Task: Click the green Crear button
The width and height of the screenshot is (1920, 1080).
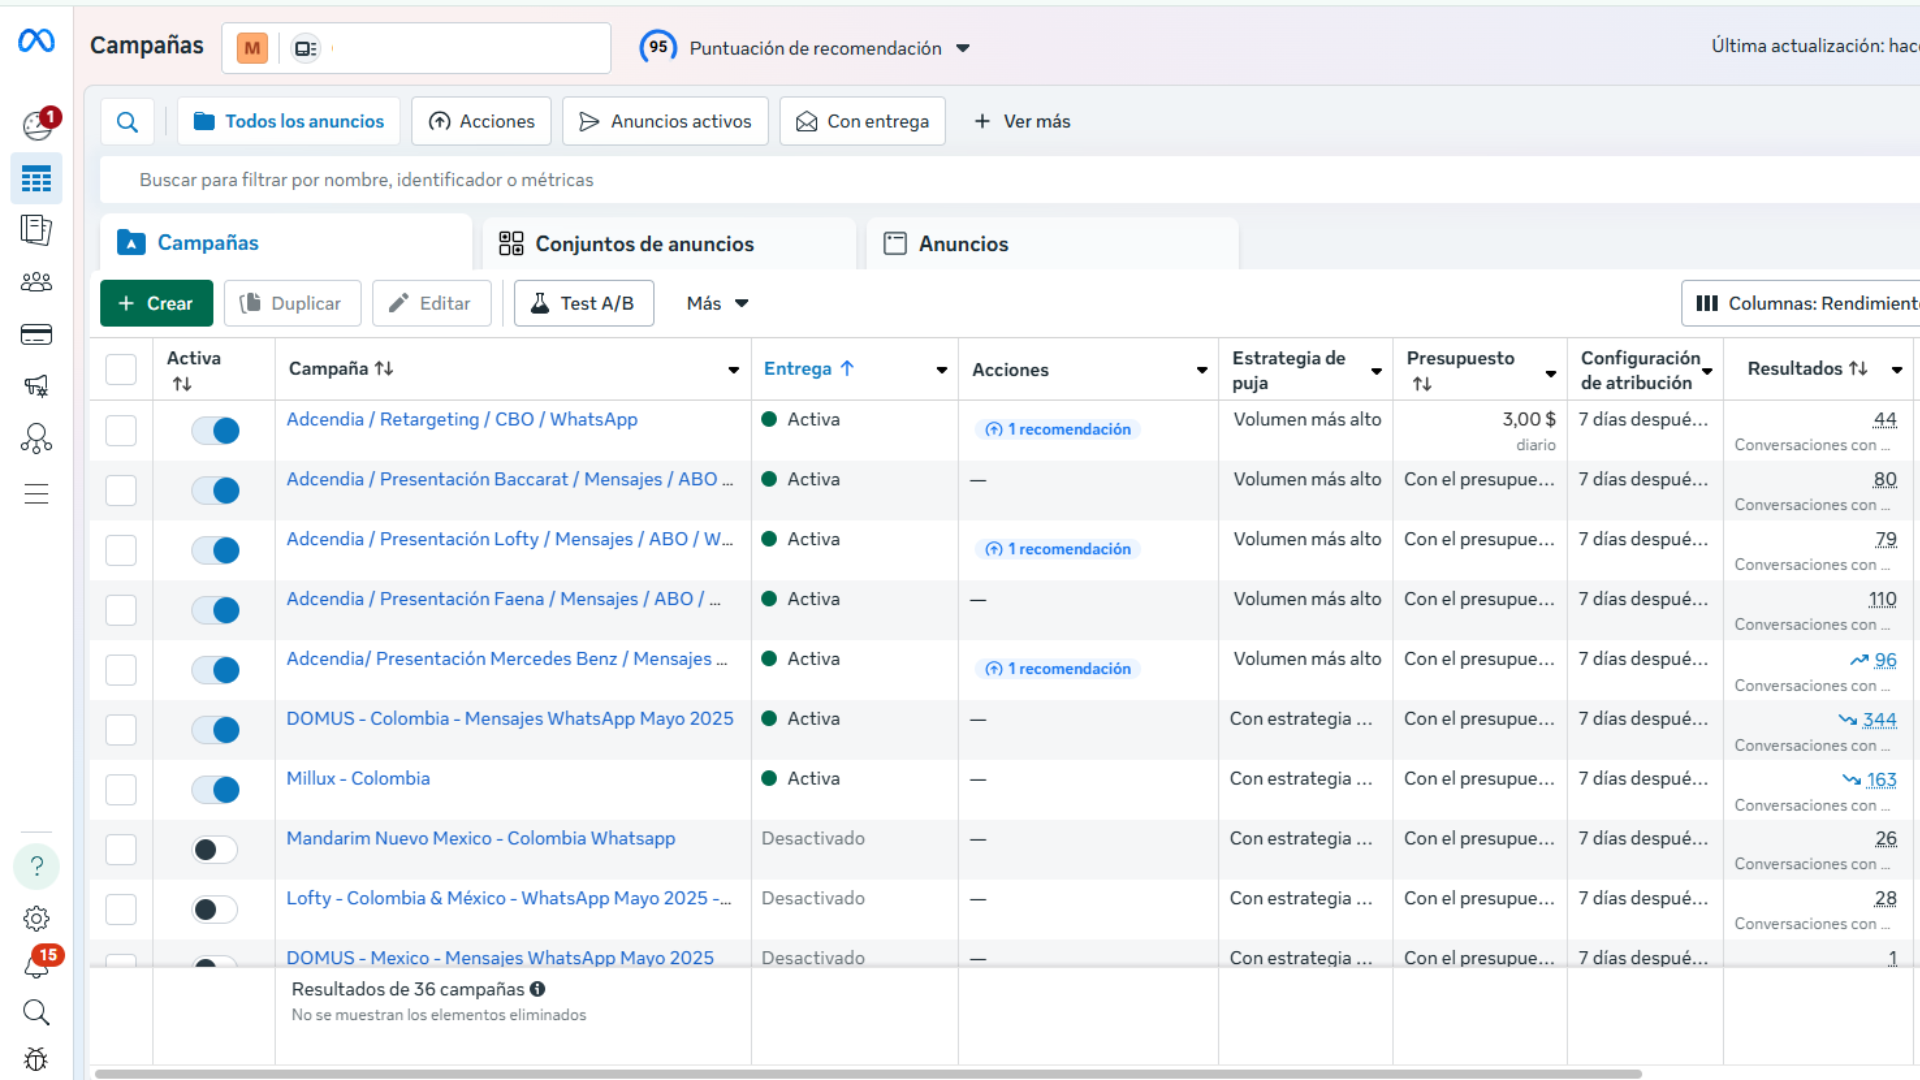Action: tap(156, 304)
